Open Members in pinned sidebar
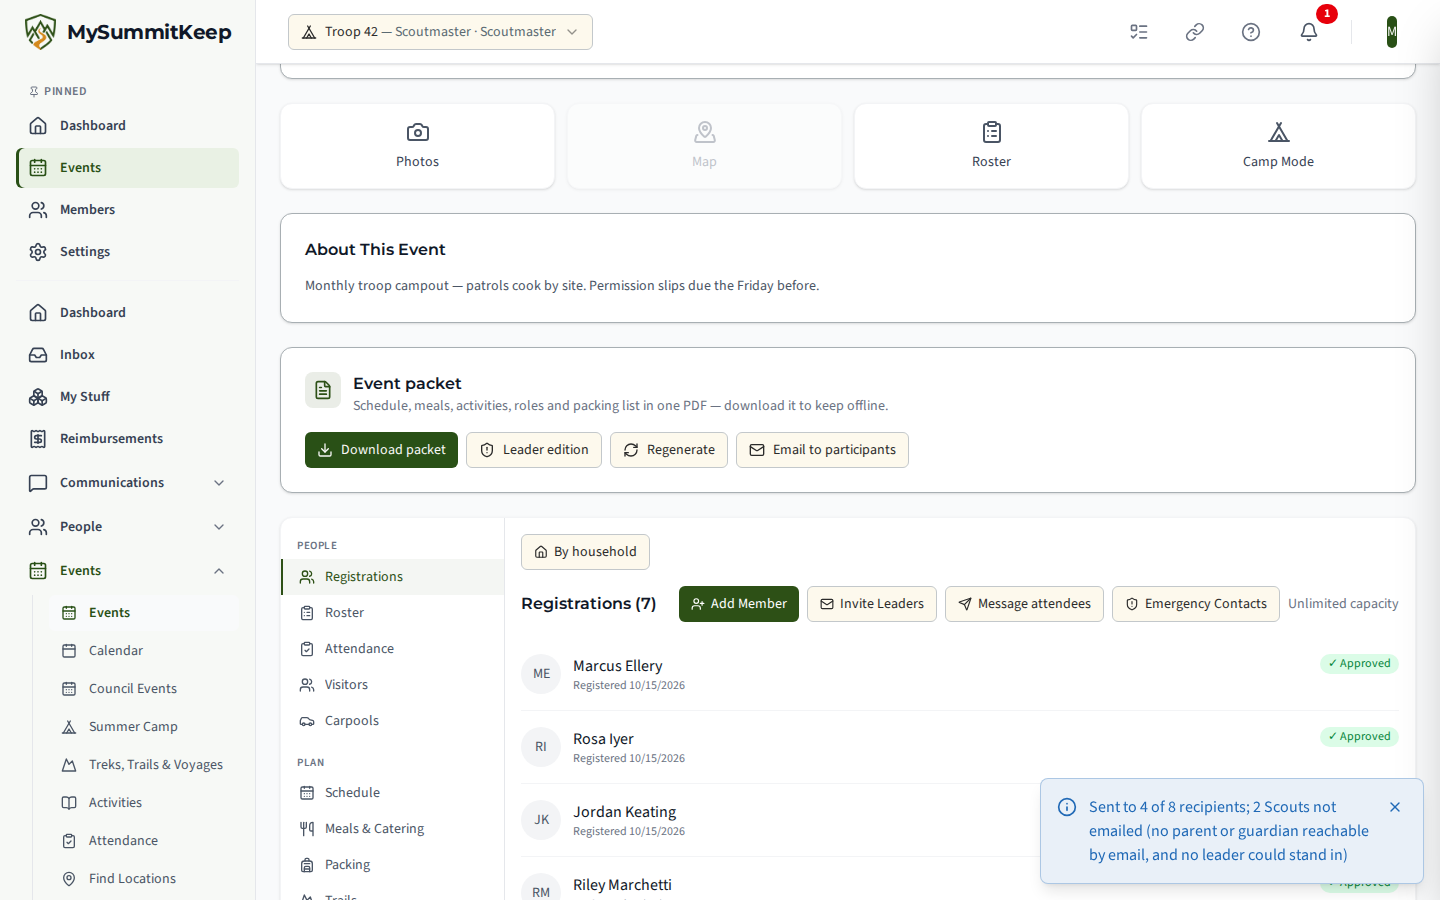 [128, 210]
